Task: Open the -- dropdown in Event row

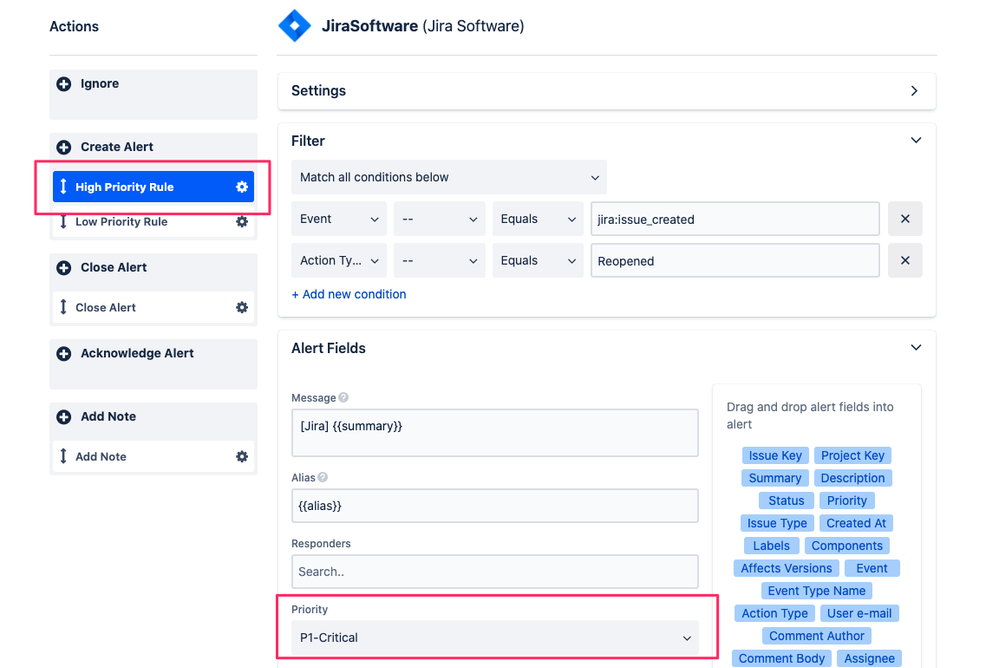Action: coord(440,219)
